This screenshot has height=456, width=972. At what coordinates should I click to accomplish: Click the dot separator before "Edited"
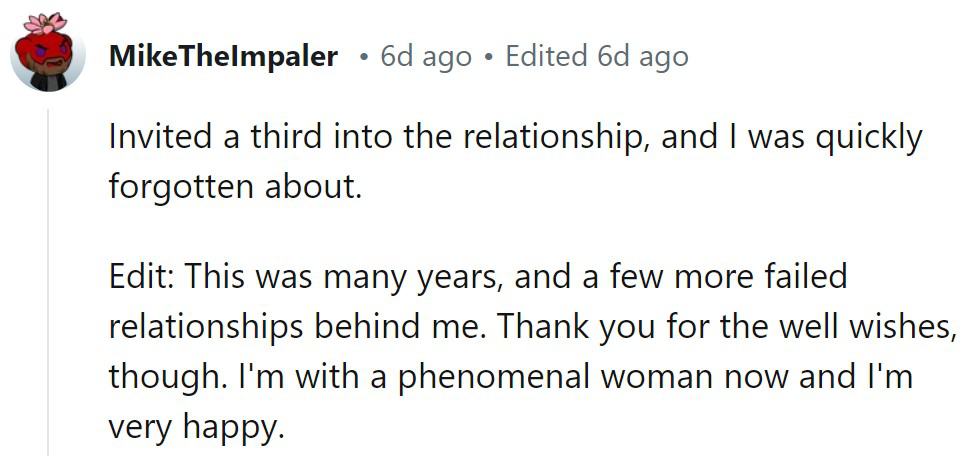[x=489, y=58]
